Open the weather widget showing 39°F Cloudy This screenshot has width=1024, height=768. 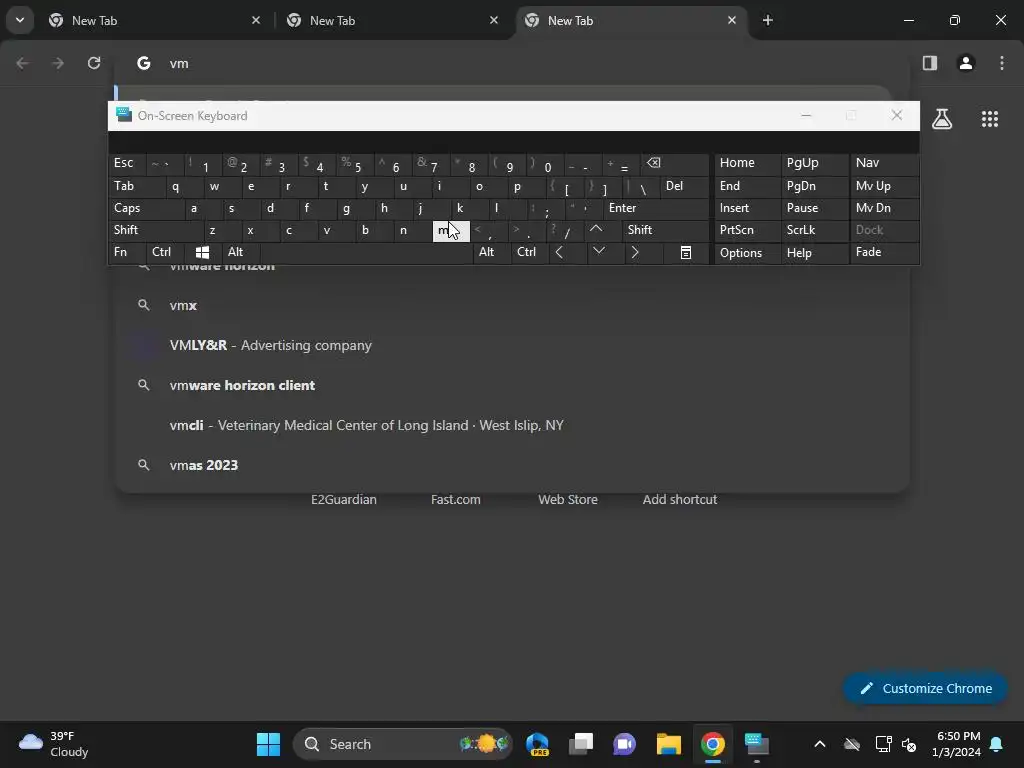[54, 744]
